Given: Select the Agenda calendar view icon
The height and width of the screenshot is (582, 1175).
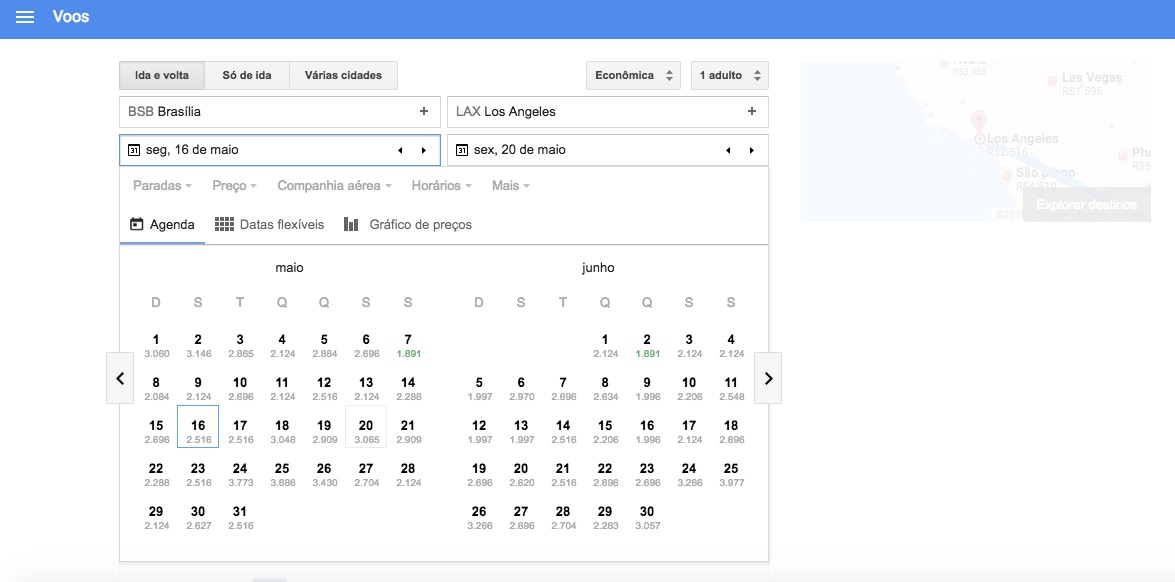Looking at the screenshot, I should pos(136,224).
